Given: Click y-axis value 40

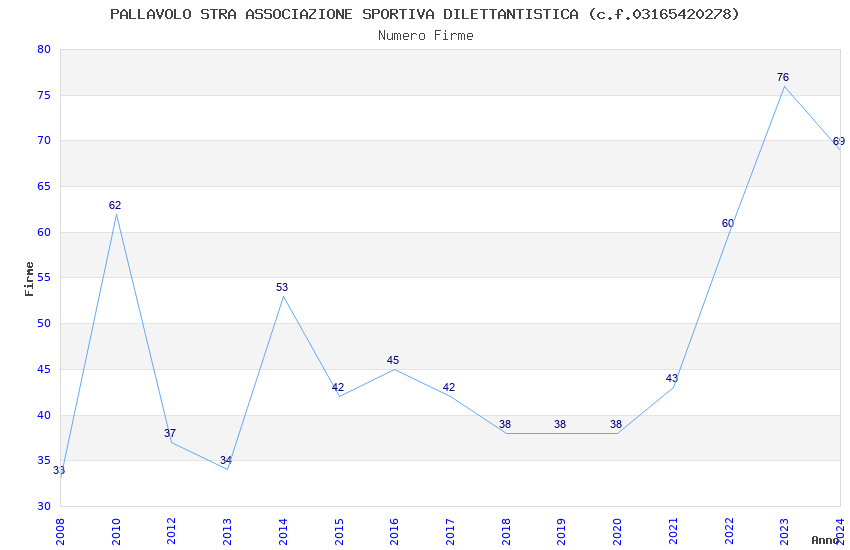Looking at the screenshot, I should pos(44,415).
